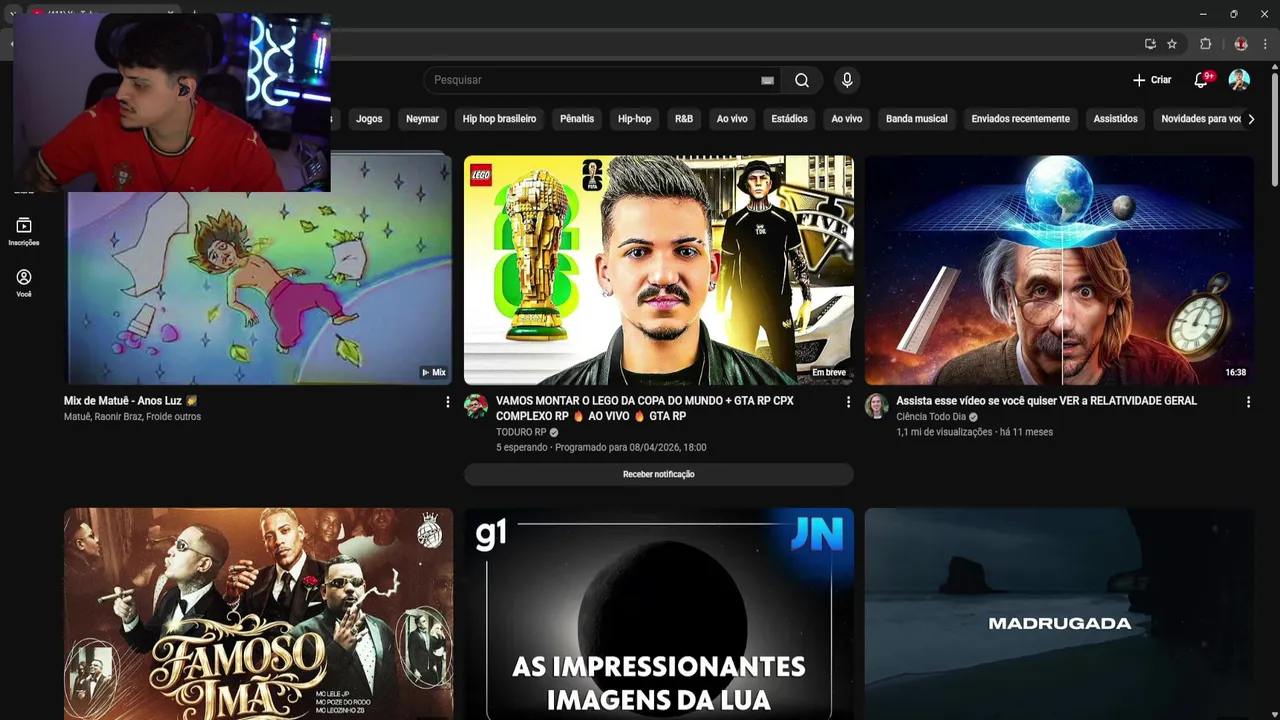
Task: Open the account avatar menu
Action: tap(1239, 80)
